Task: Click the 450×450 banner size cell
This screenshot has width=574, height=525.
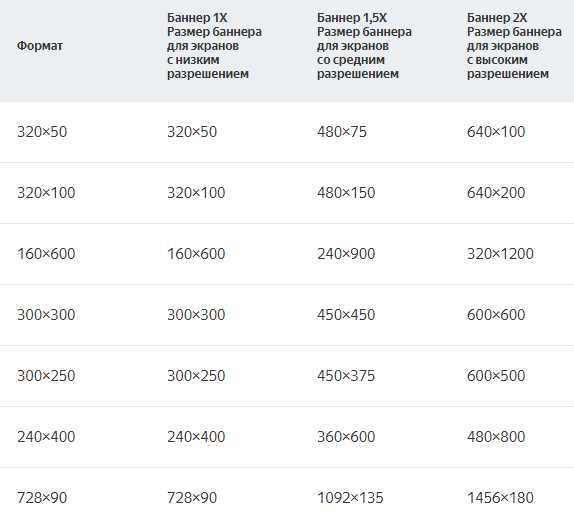Action: coord(346,315)
